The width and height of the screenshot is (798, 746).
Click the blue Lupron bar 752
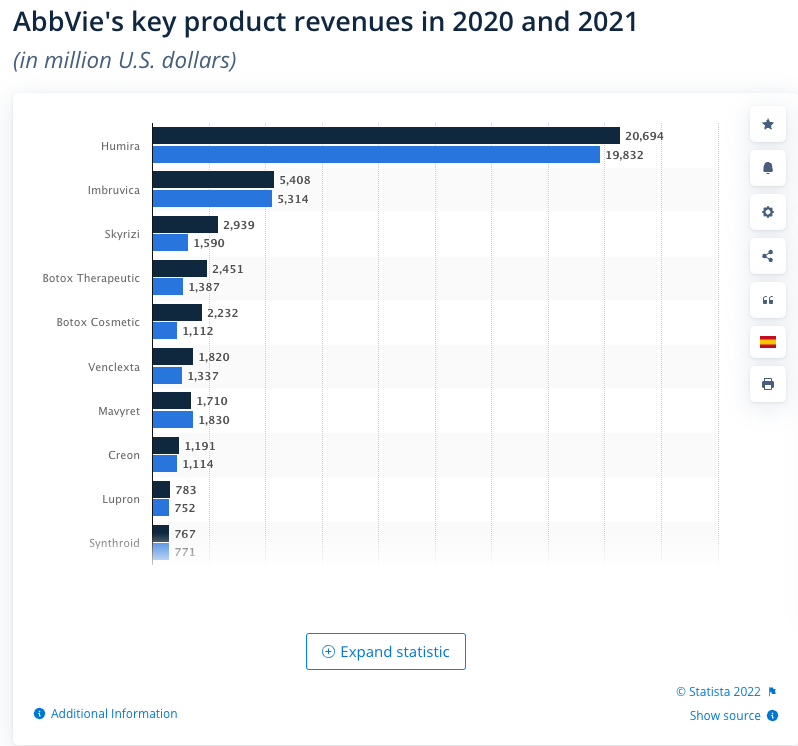coord(161,507)
